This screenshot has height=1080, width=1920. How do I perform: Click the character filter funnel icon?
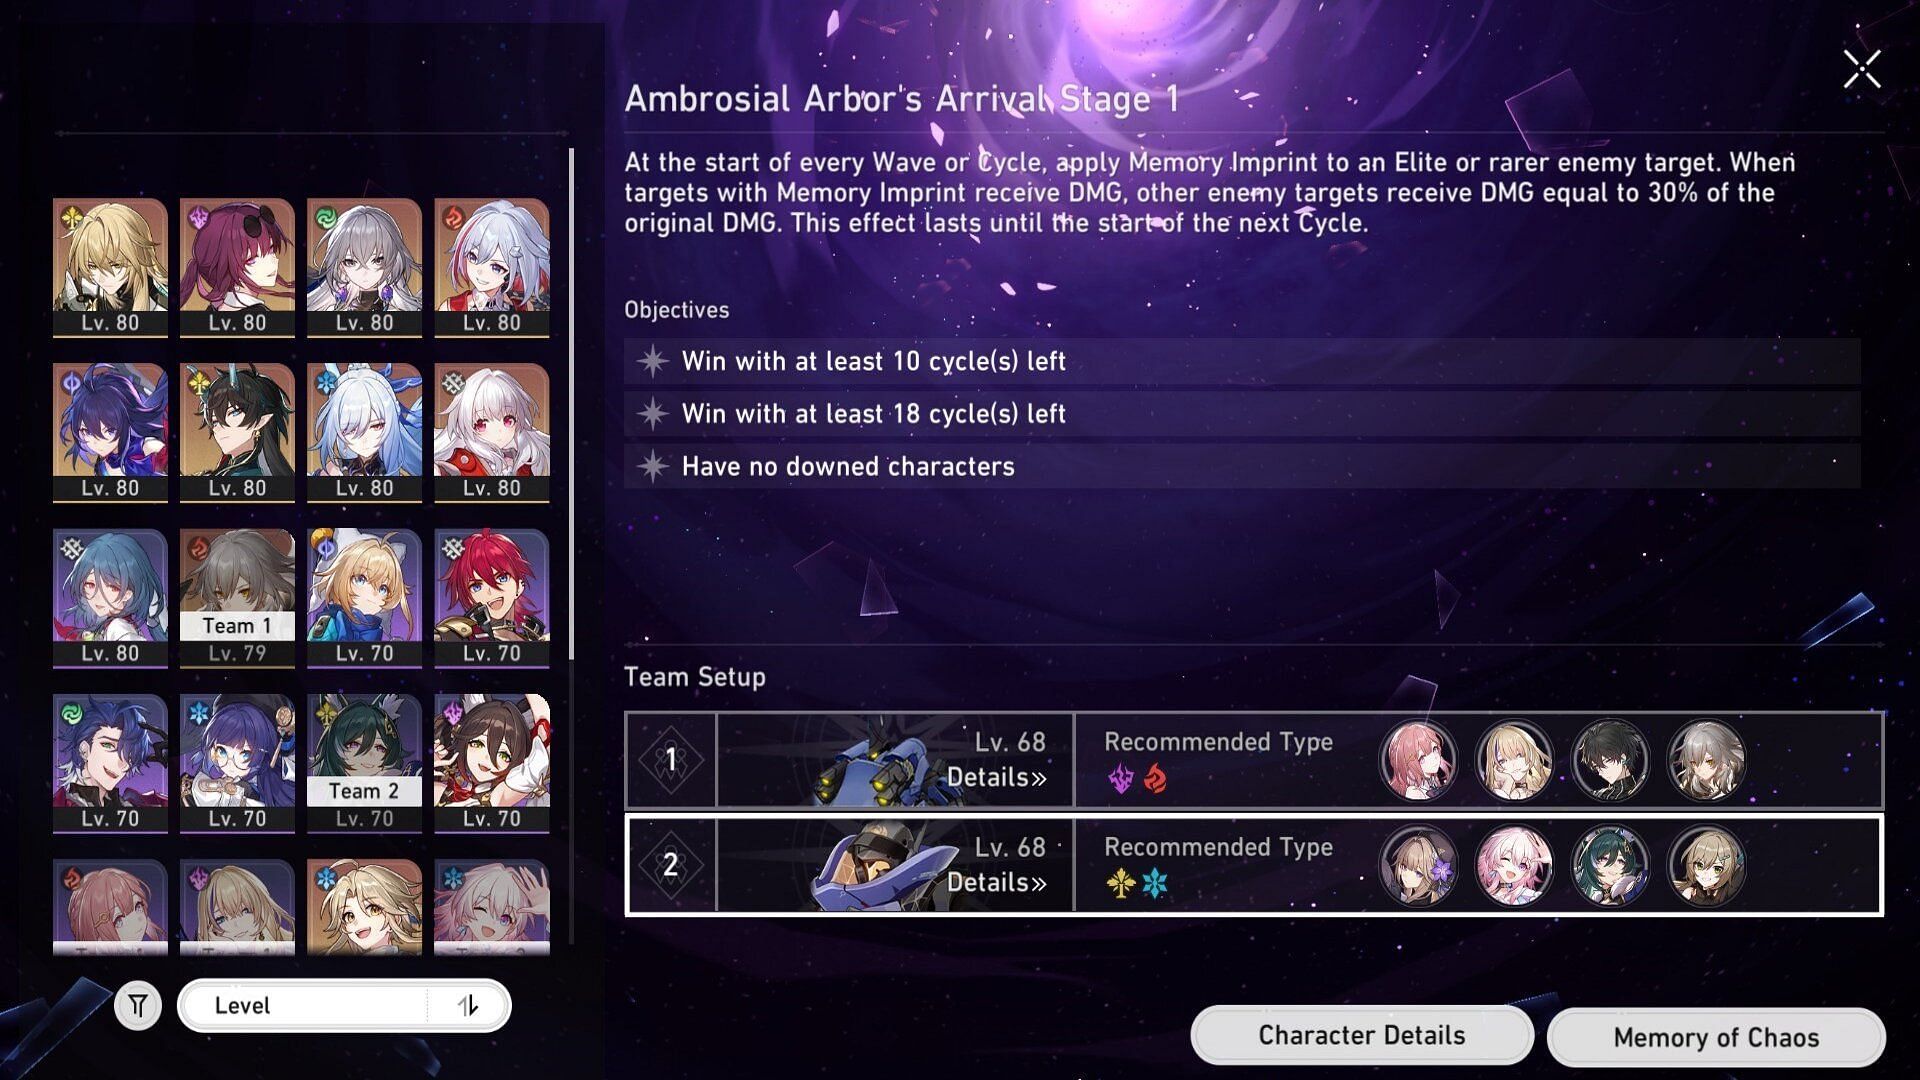(138, 1005)
